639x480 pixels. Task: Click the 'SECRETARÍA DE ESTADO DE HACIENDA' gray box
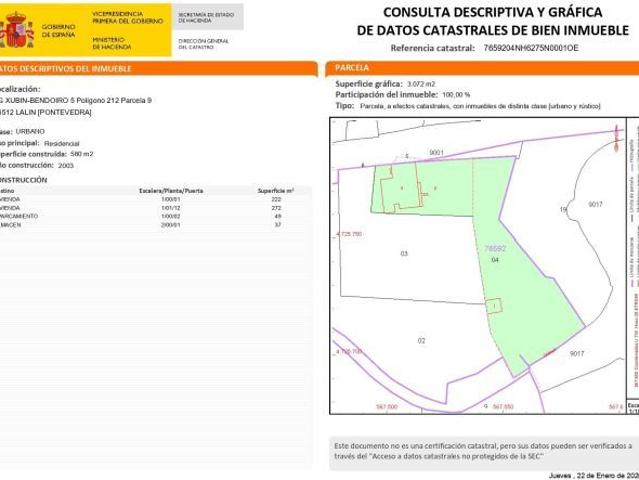pos(208,17)
